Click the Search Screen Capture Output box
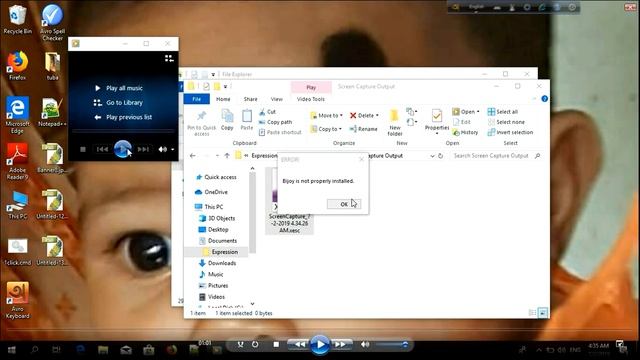Screen dimensions: 640x360 (496, 156)
